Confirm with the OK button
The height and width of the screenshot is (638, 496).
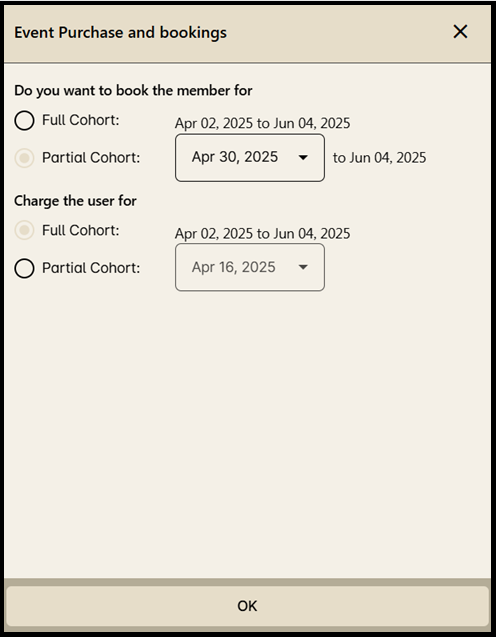click(247, 606)
